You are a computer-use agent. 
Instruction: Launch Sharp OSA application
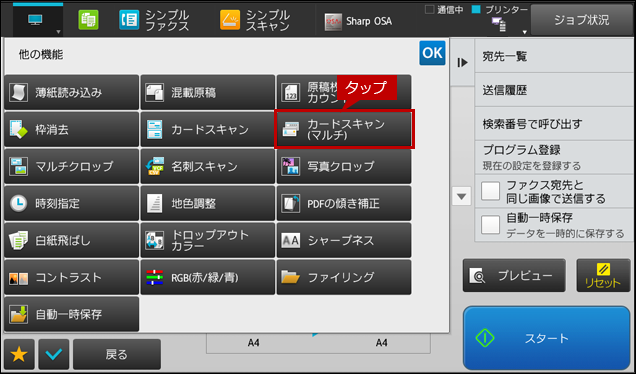[359, 21]
